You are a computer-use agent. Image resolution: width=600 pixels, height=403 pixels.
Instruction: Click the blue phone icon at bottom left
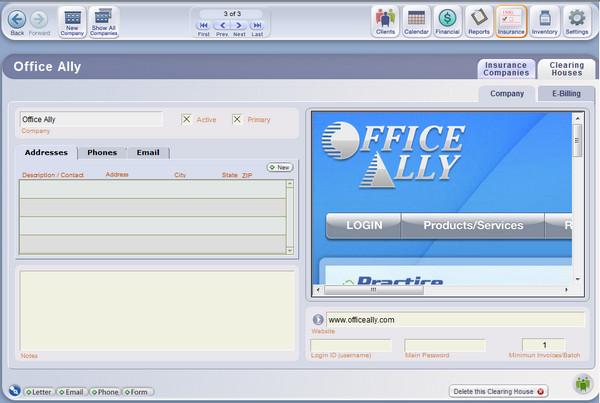pyautogui.click(x=15, y=390)
